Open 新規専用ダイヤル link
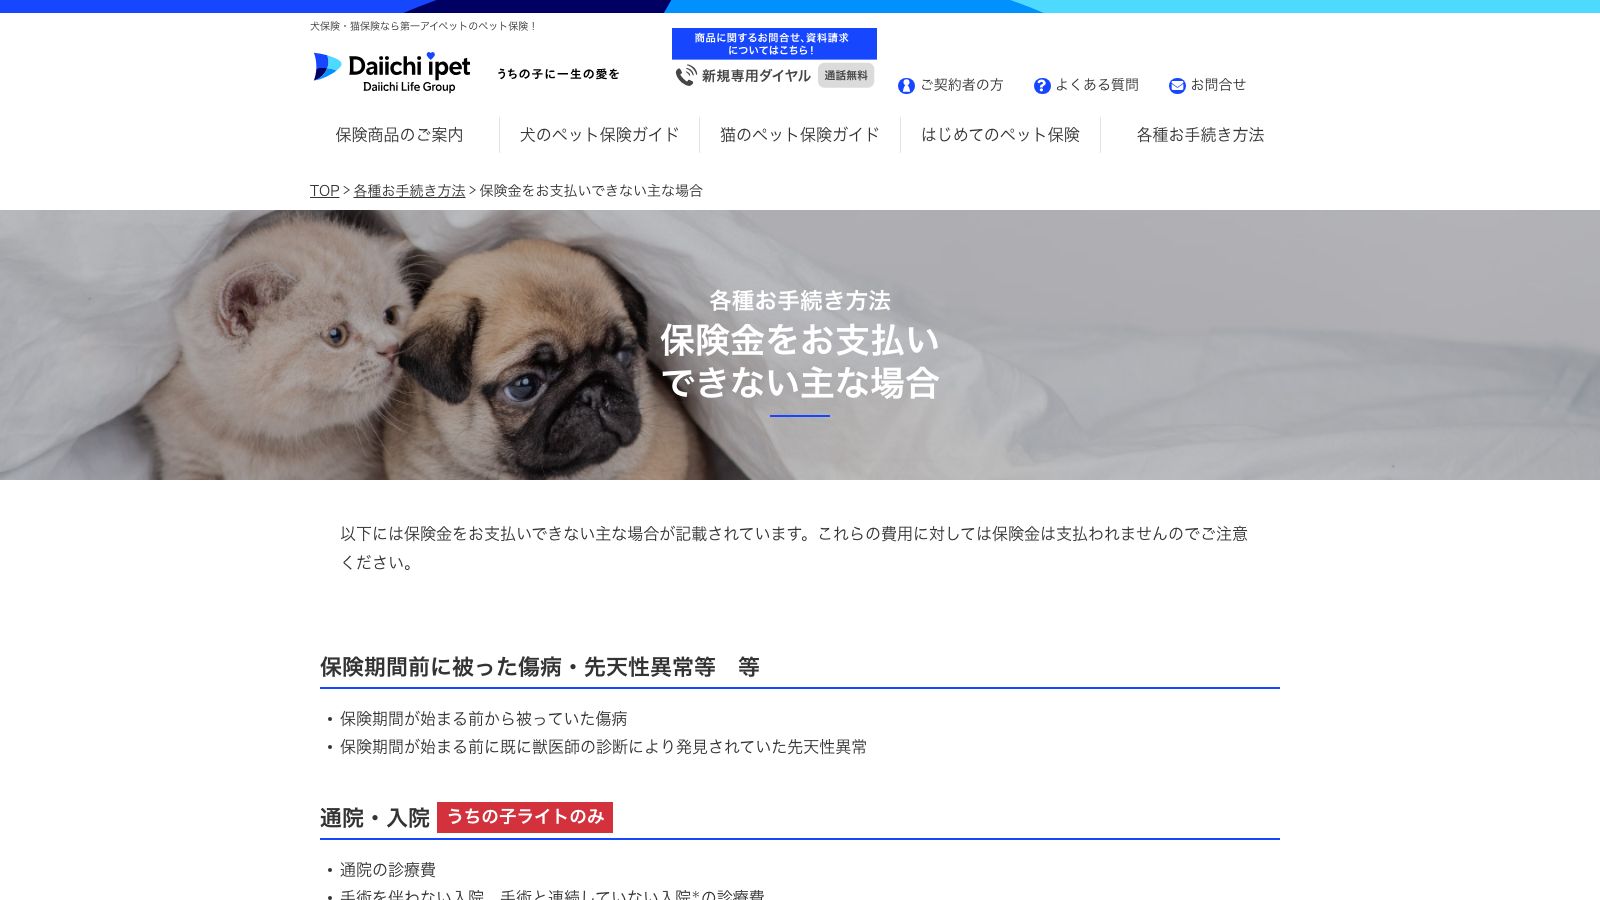This screenshot has width=1600, height=900. 756,76
